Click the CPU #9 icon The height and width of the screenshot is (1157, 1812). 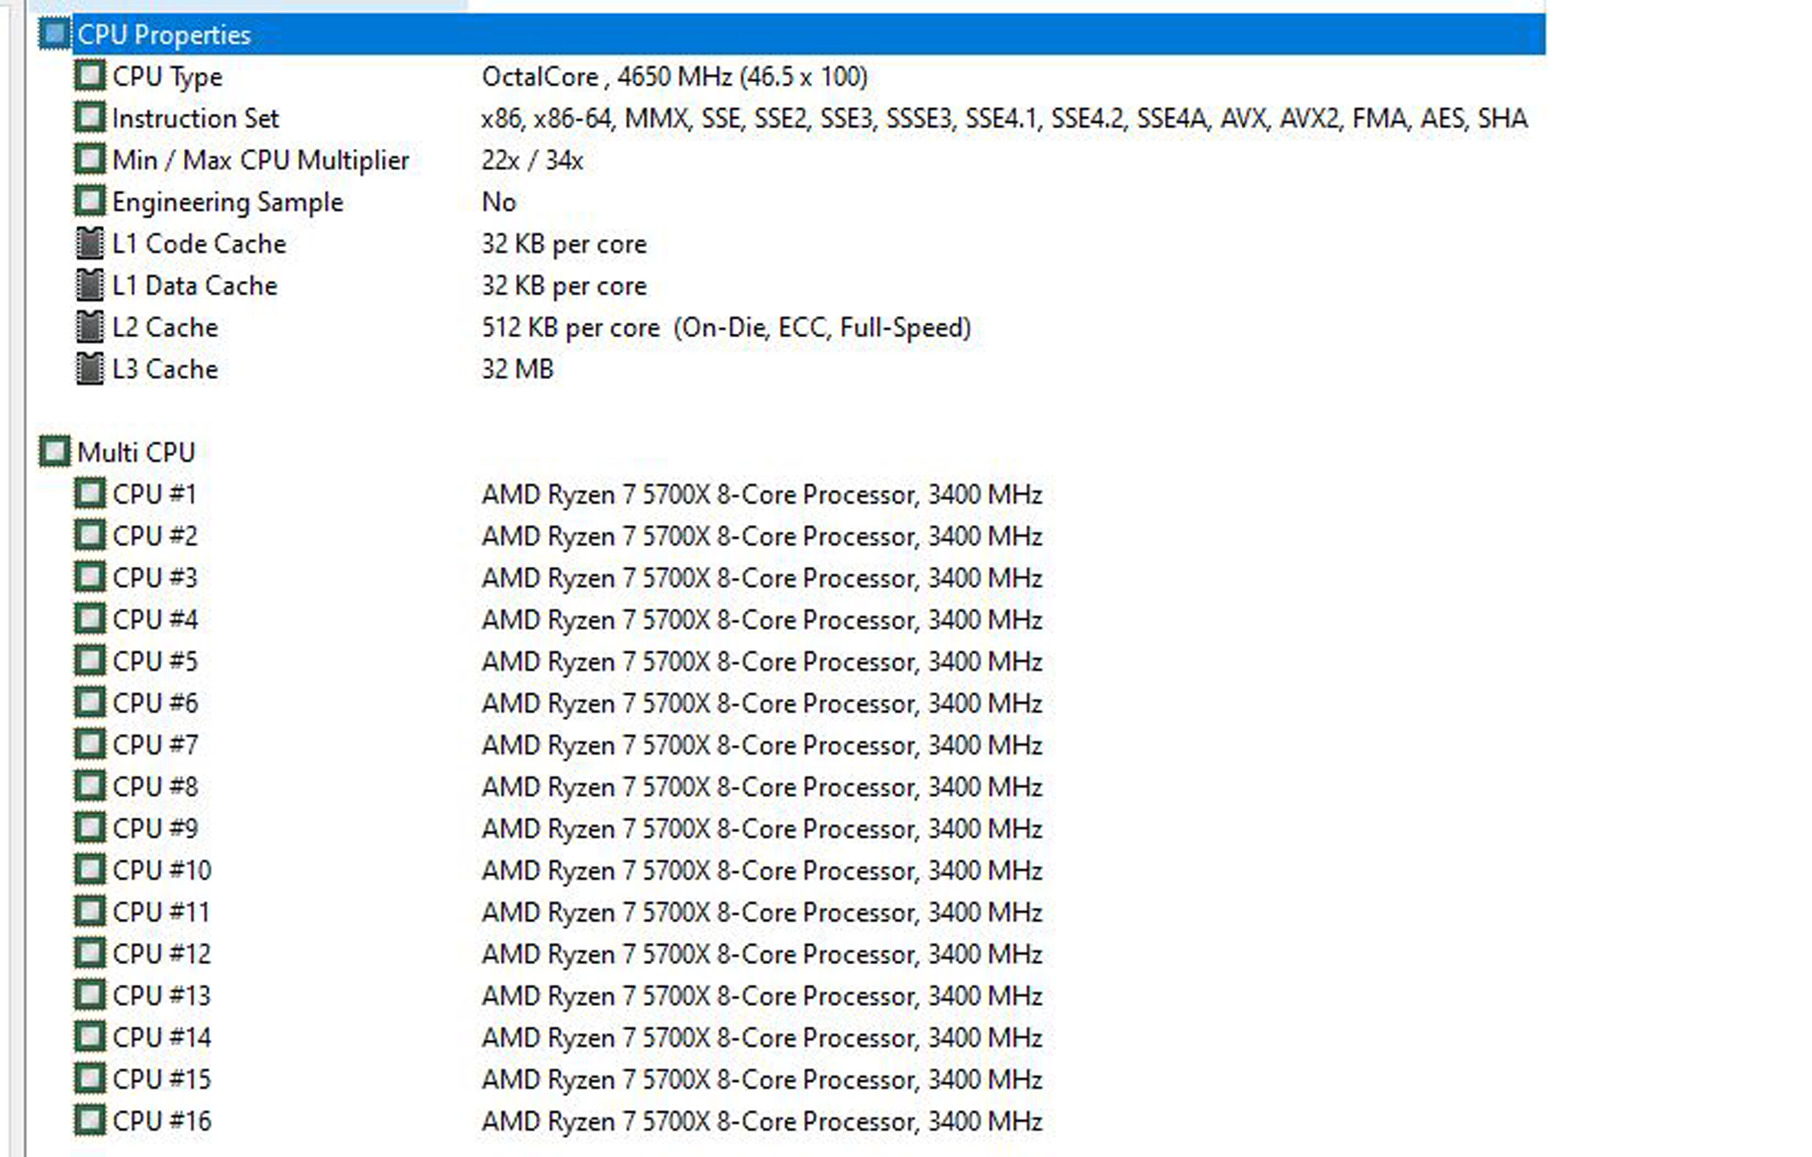90,828
